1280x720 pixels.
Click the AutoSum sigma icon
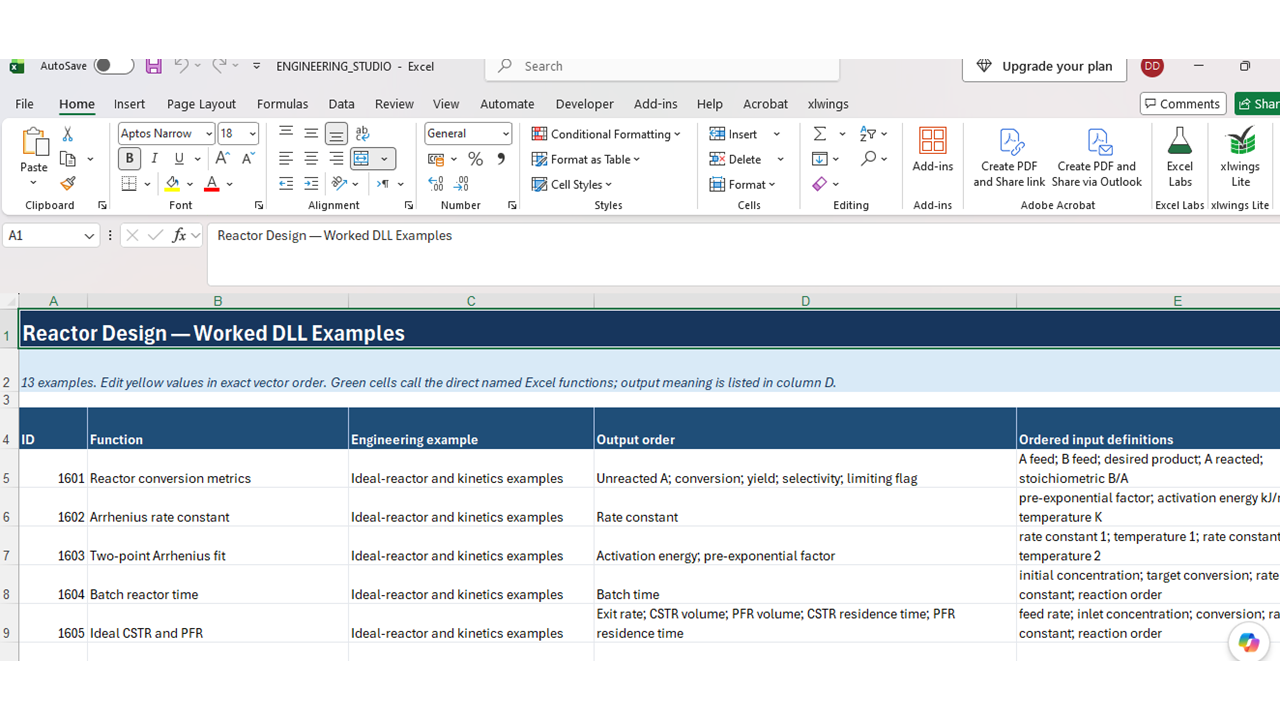[x=819, y=134]
